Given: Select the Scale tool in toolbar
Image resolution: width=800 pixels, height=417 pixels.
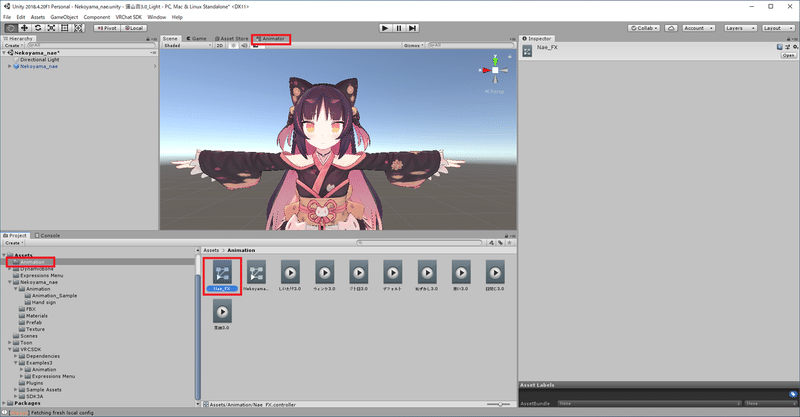Looking at the screenshot, I should coord(51,28).
